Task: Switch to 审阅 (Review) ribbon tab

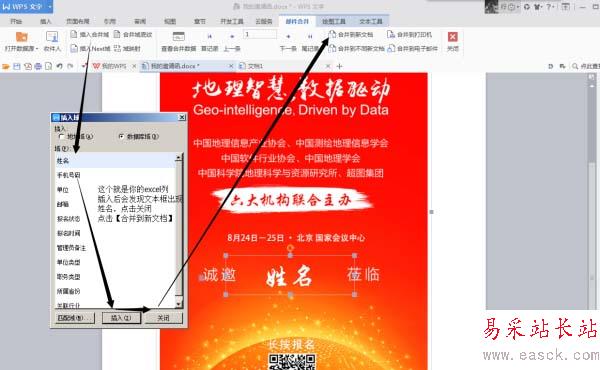Action: [140, 21]
